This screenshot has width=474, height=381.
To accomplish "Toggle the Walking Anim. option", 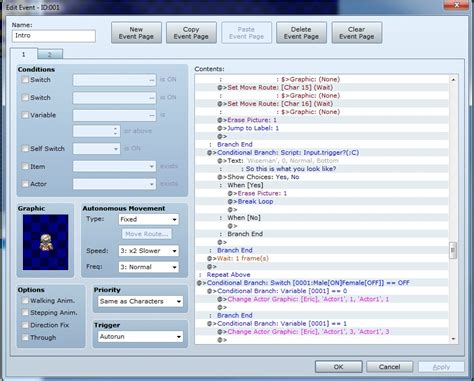I will click(x=25, y=300).
